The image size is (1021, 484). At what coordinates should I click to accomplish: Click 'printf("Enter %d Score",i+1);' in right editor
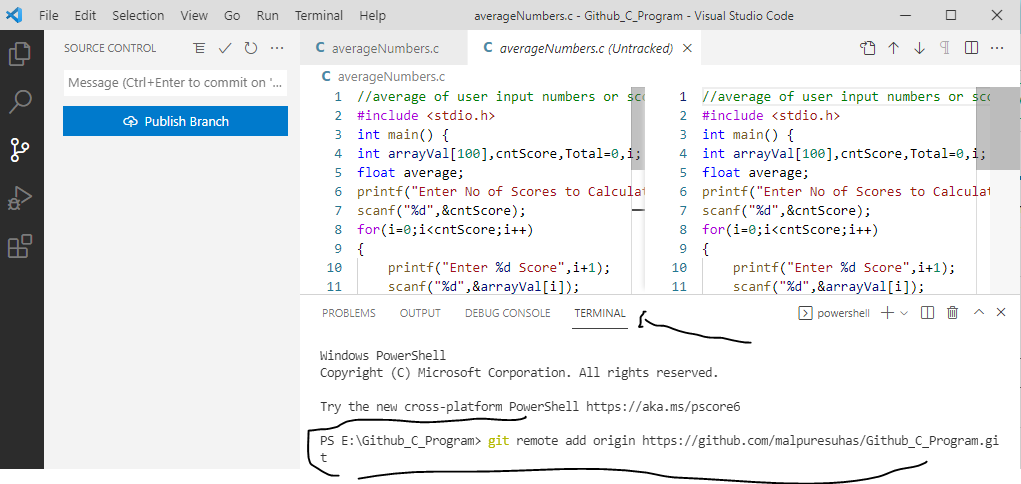click(x=844, y=268)
